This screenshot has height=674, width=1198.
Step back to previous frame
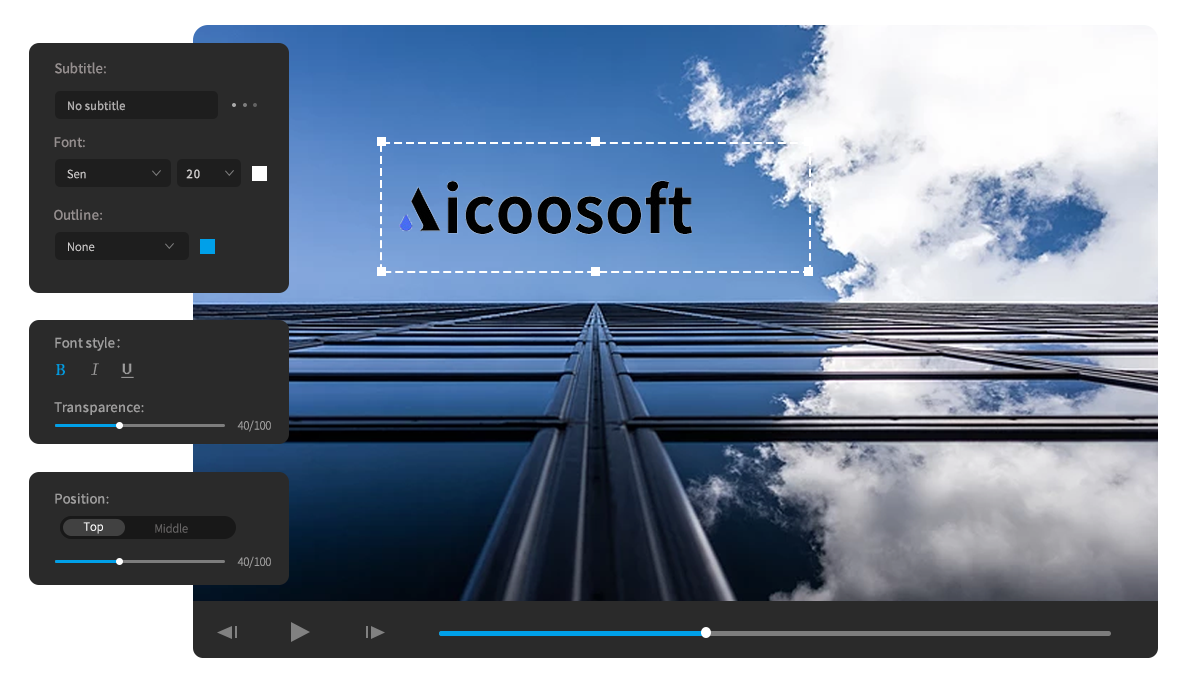(228, 632)
